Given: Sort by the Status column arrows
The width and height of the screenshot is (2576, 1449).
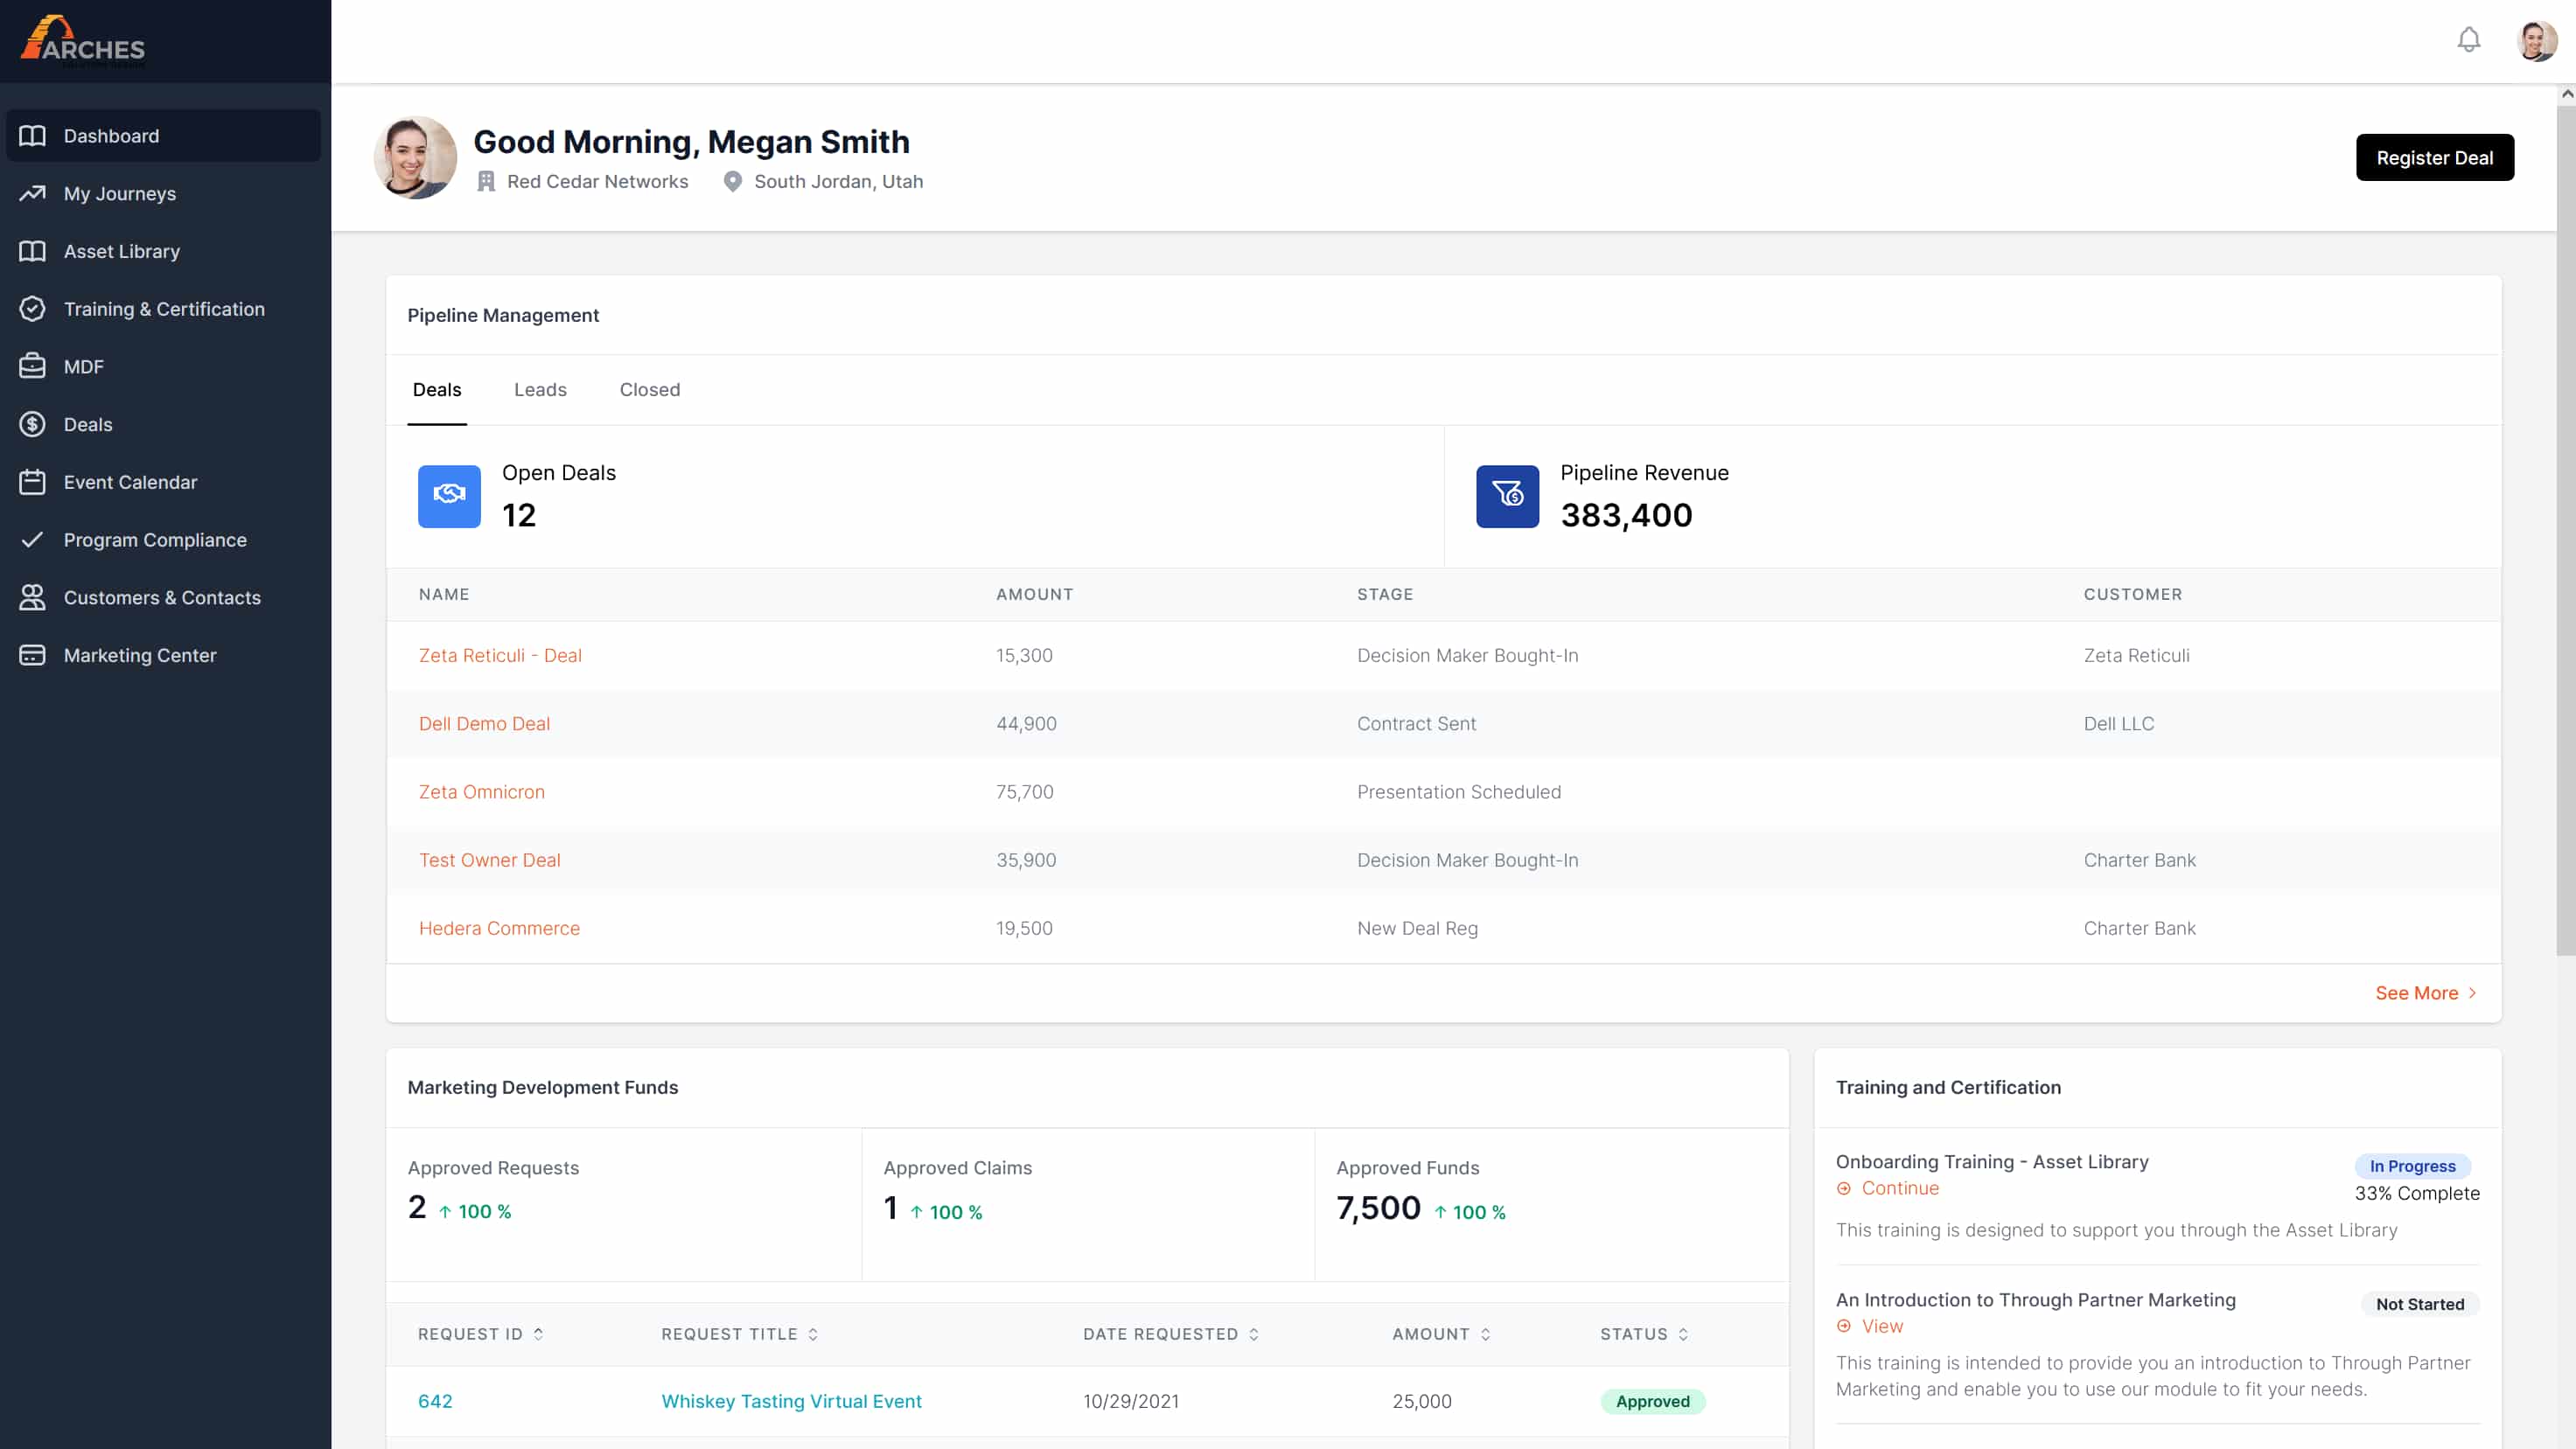Looking at the screenshot, I should click(x=1683, y=1333).
